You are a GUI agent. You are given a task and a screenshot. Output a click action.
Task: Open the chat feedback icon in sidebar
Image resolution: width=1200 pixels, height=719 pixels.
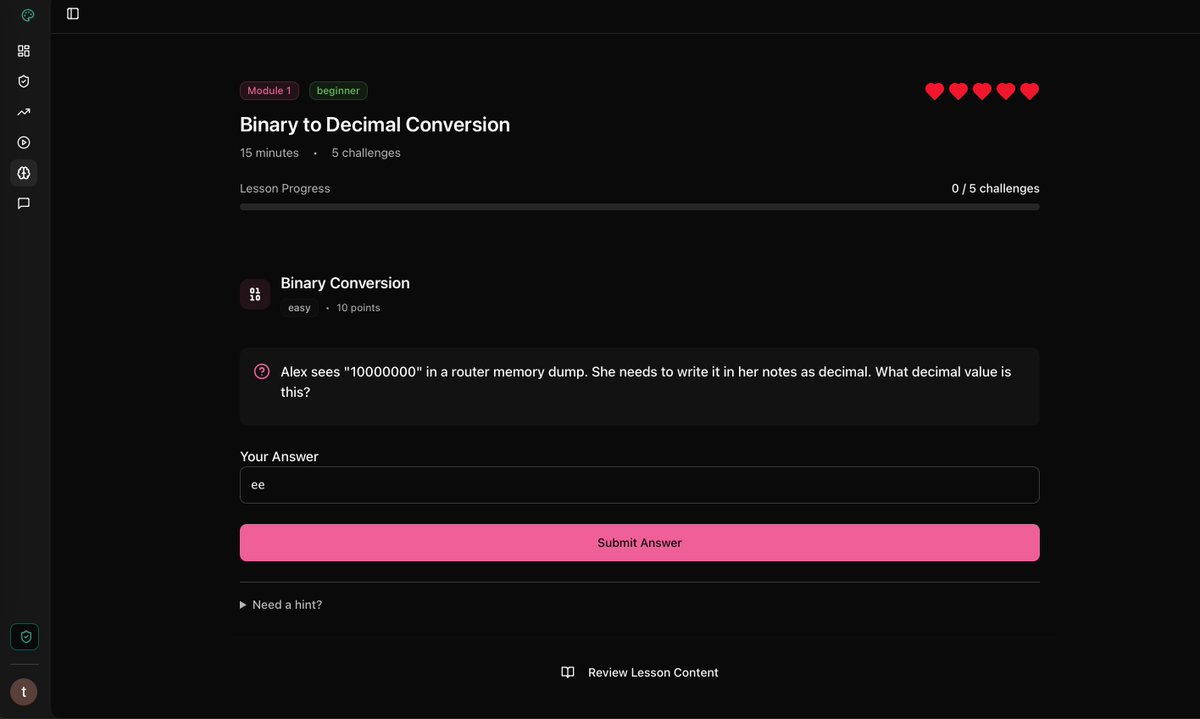pos(23,203)
